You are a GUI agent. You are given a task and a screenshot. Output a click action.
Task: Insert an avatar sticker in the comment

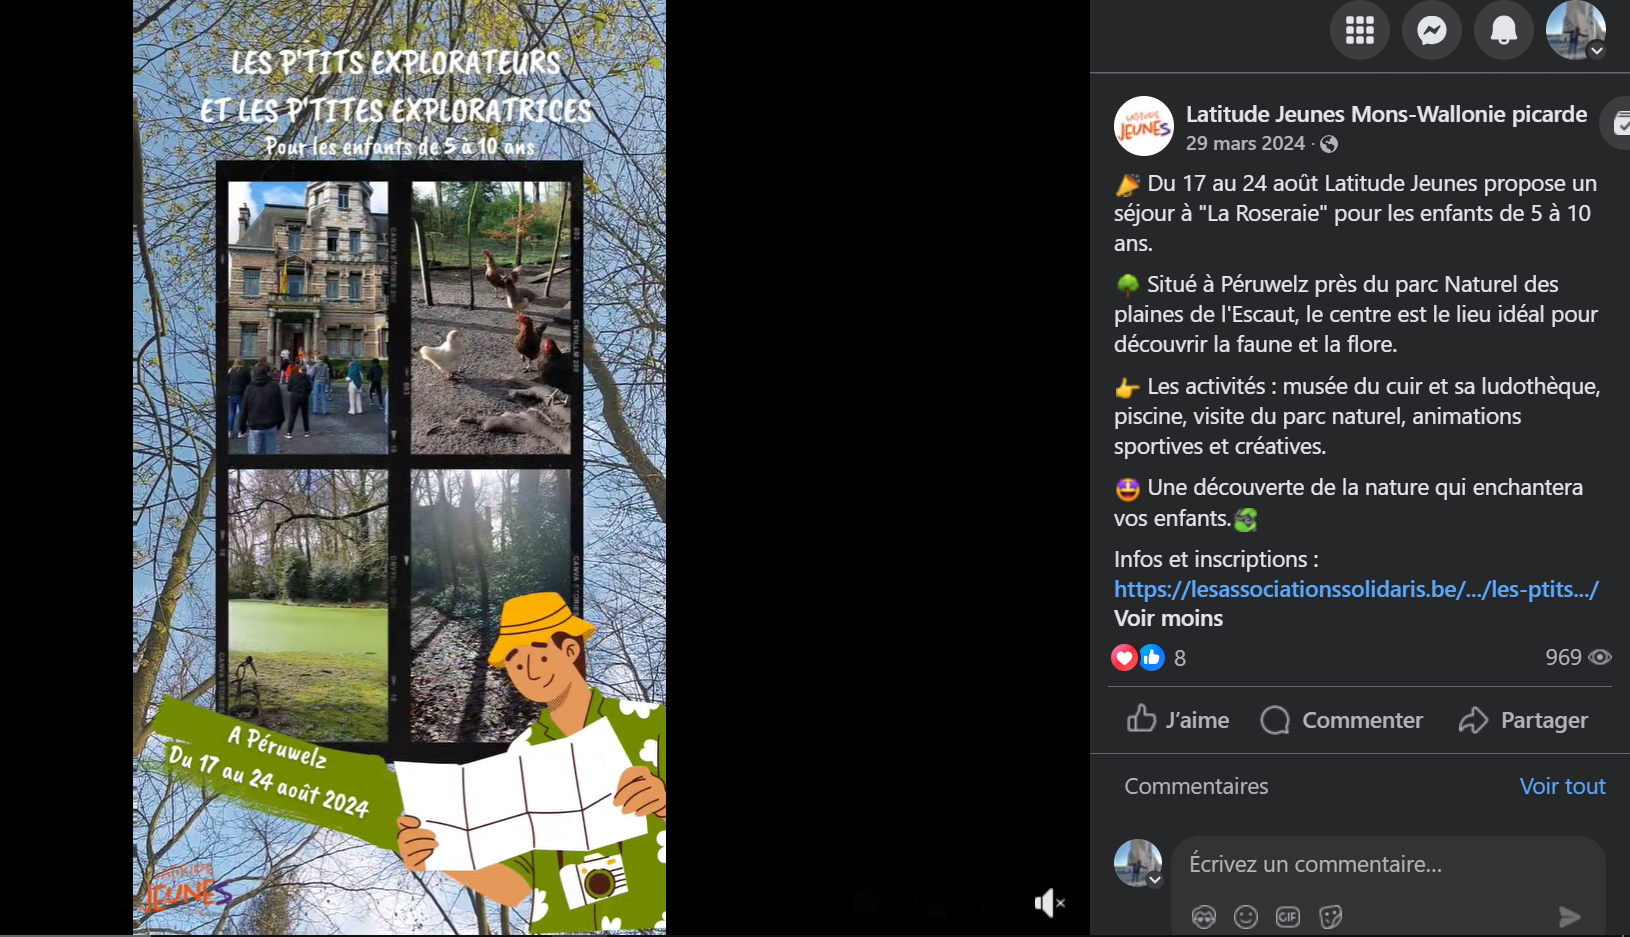(x=1204, y=916)
